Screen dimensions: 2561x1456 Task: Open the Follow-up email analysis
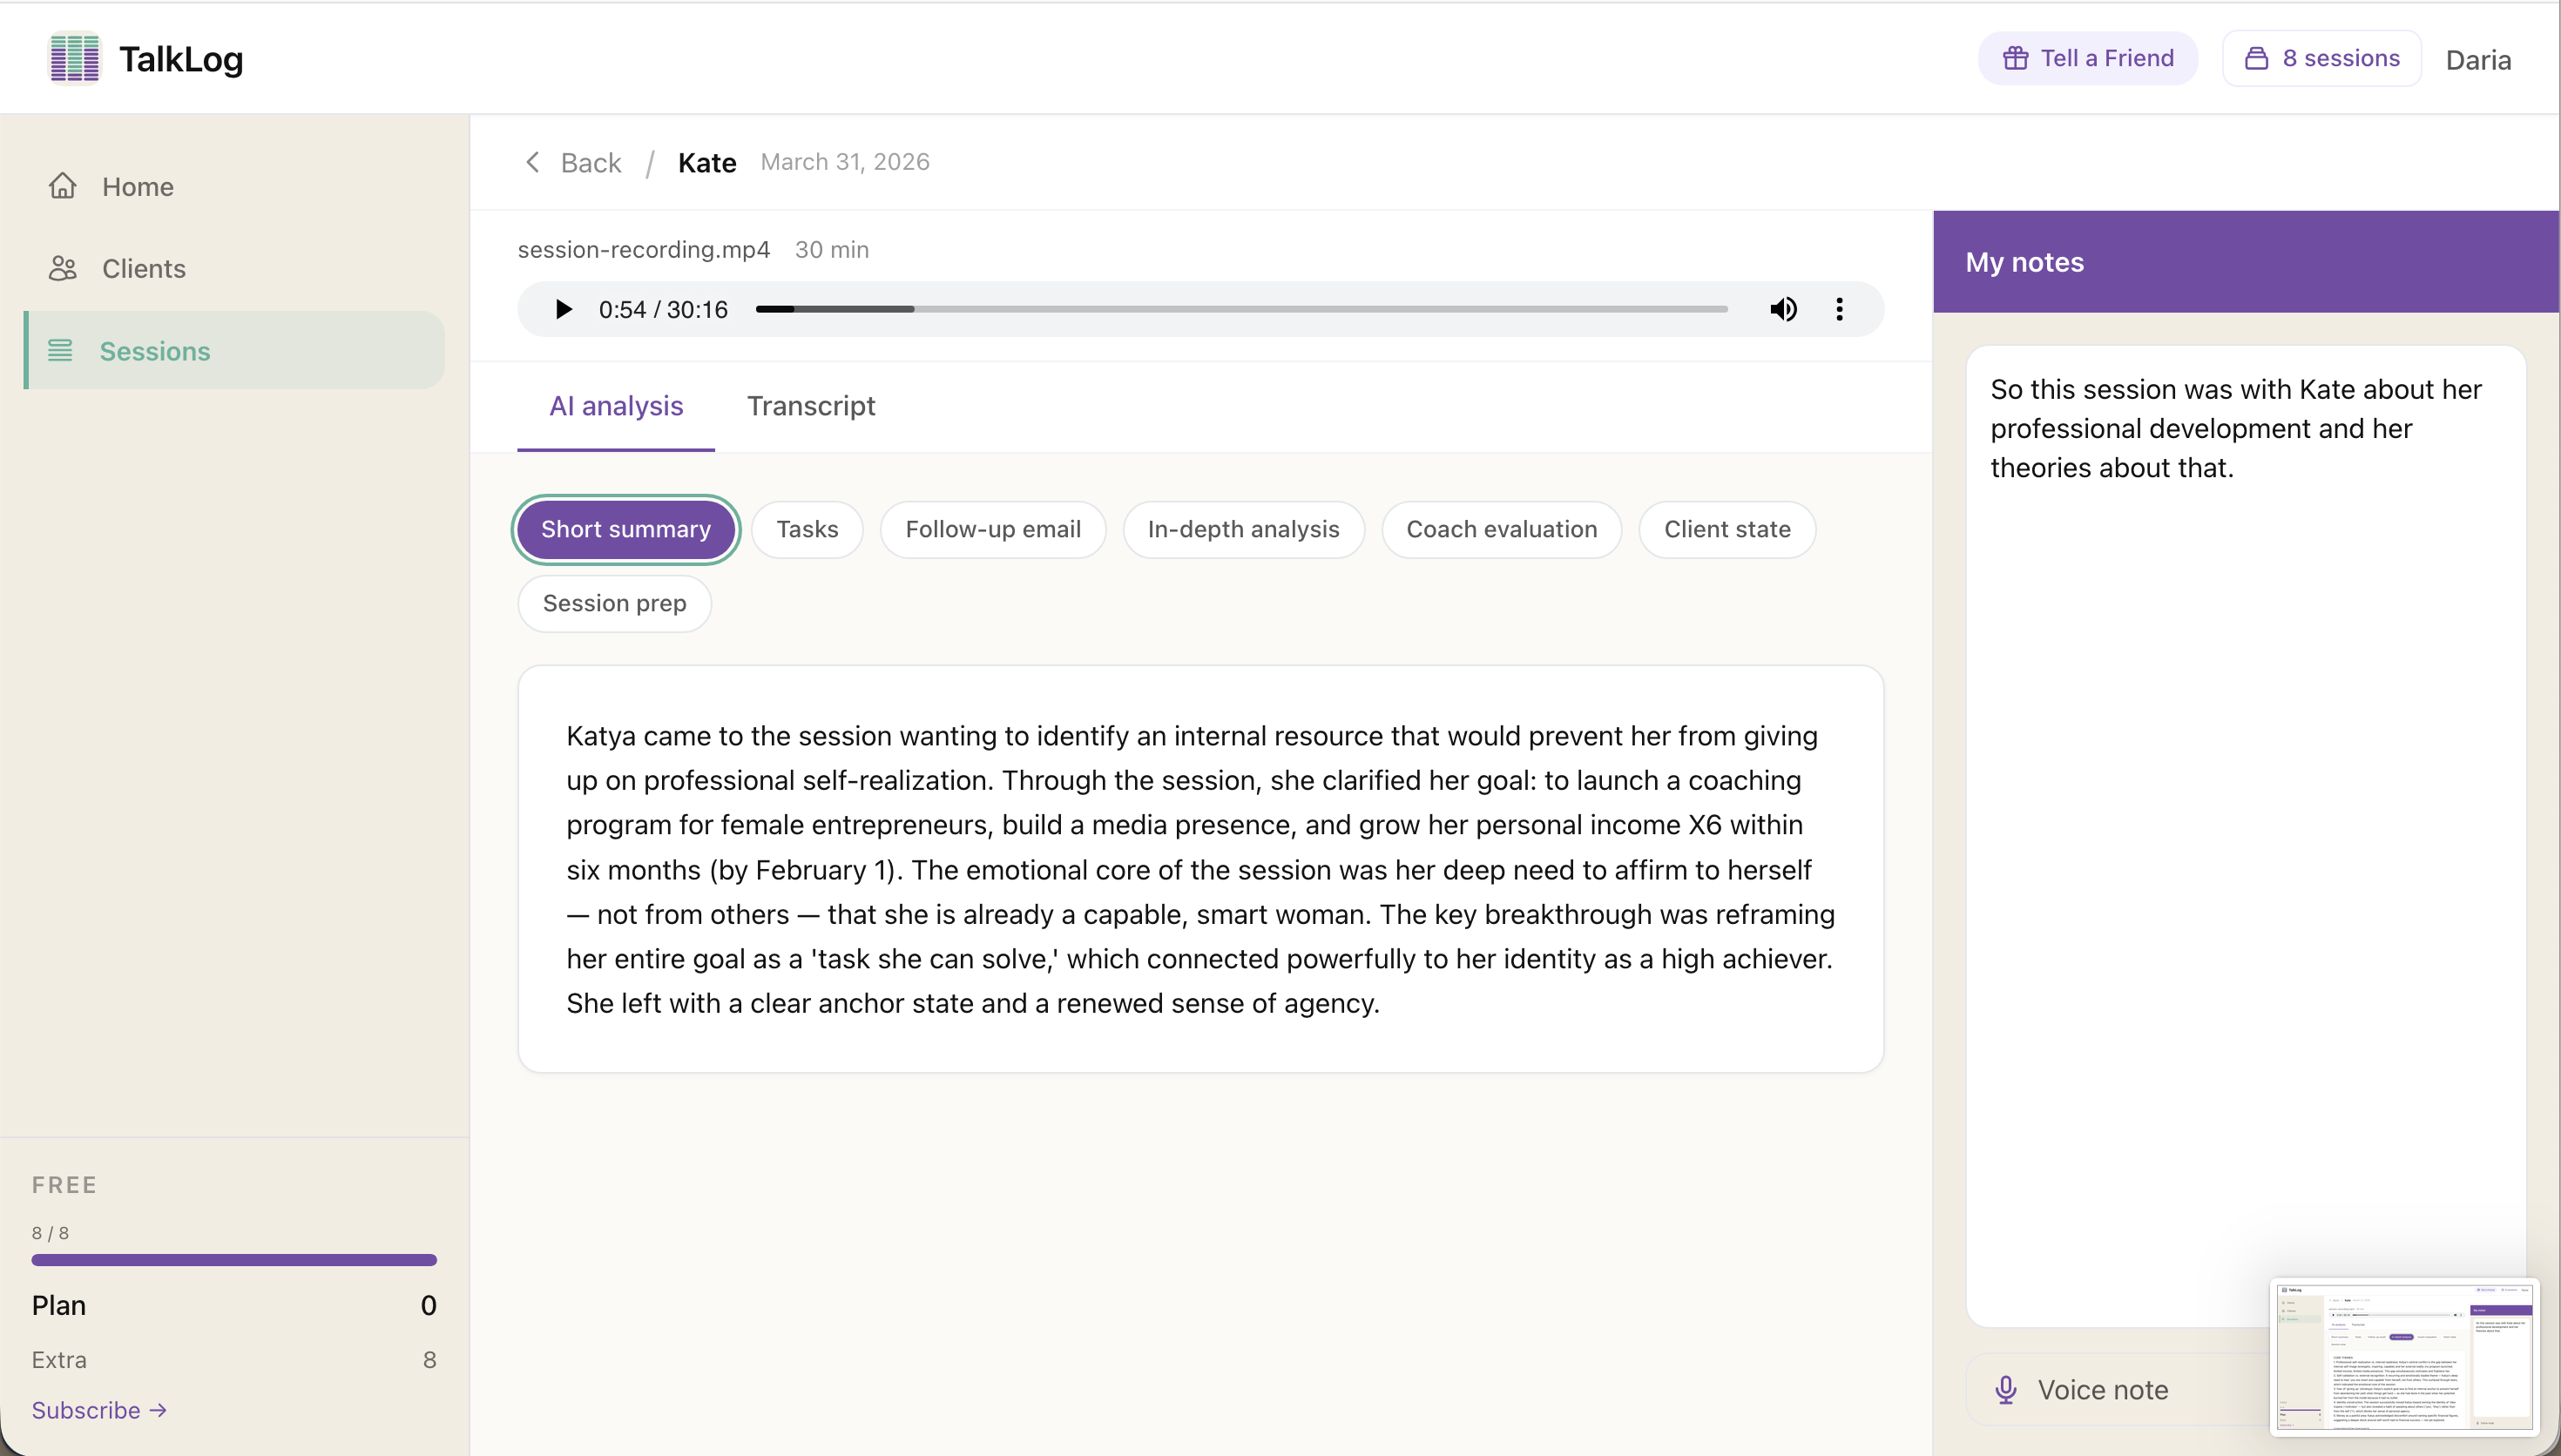point(992,529)
